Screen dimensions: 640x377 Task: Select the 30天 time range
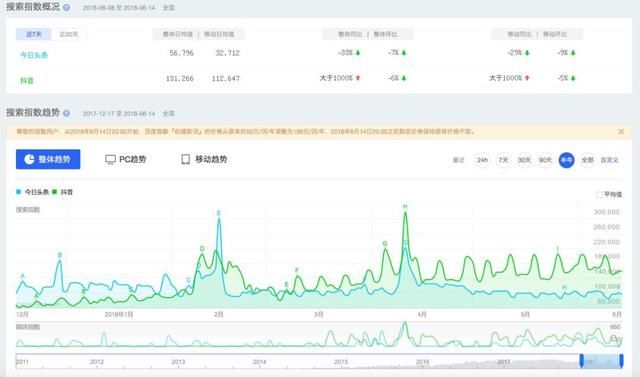pos(524,160)
